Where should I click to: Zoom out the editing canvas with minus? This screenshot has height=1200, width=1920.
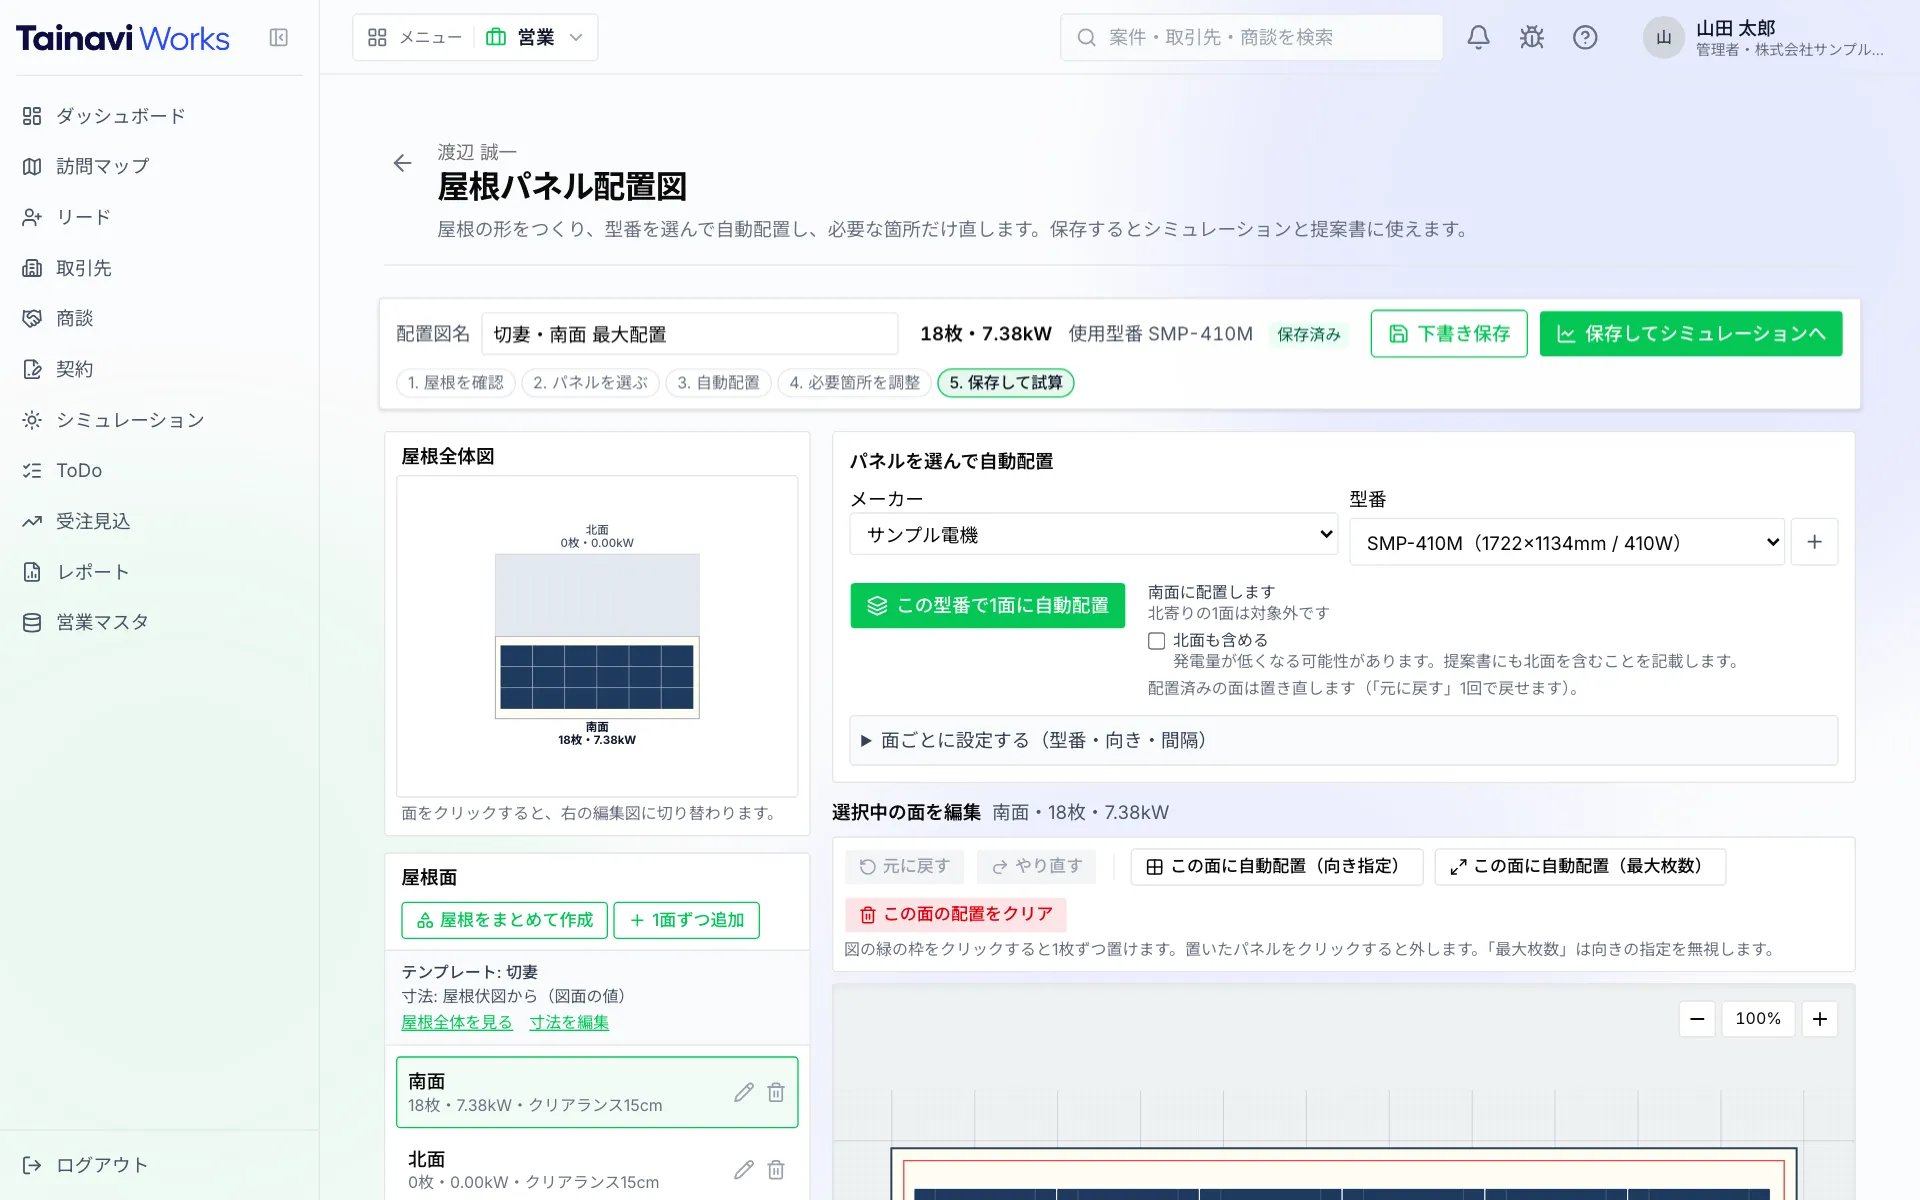pyautogui.click(x=1697, y=1019)
